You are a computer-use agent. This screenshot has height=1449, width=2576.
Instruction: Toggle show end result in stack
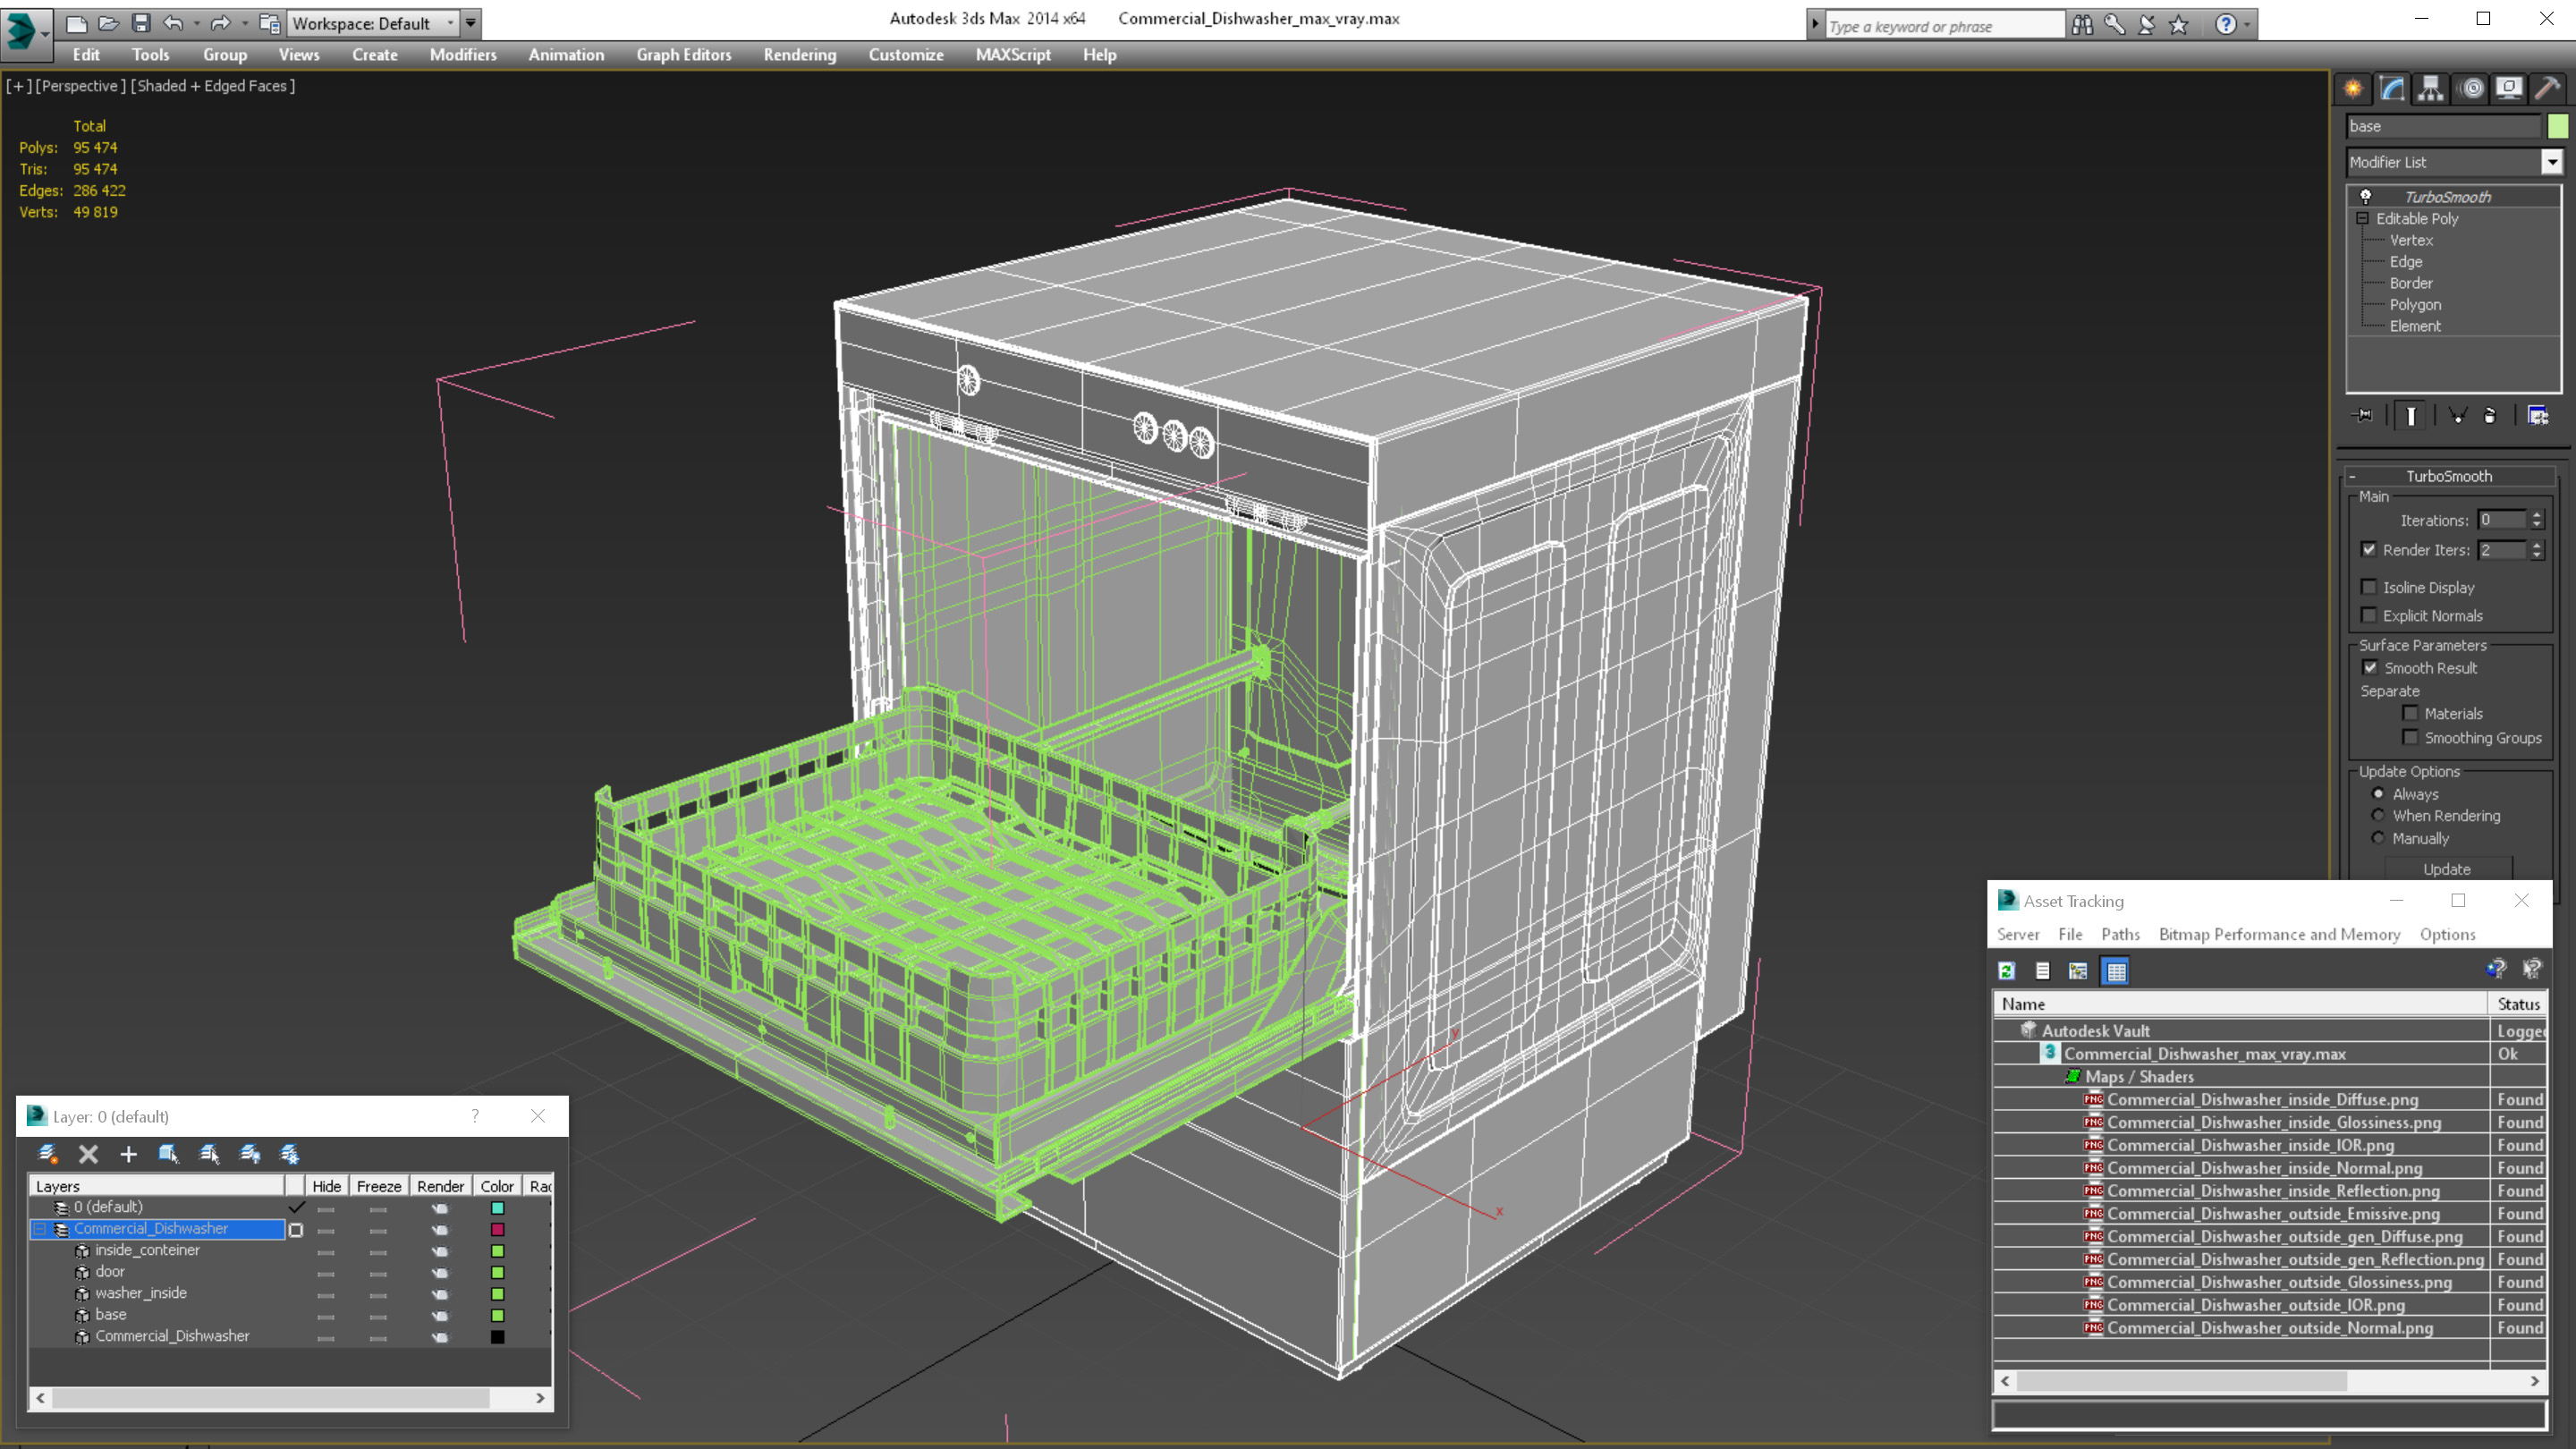pos(2411,415)
